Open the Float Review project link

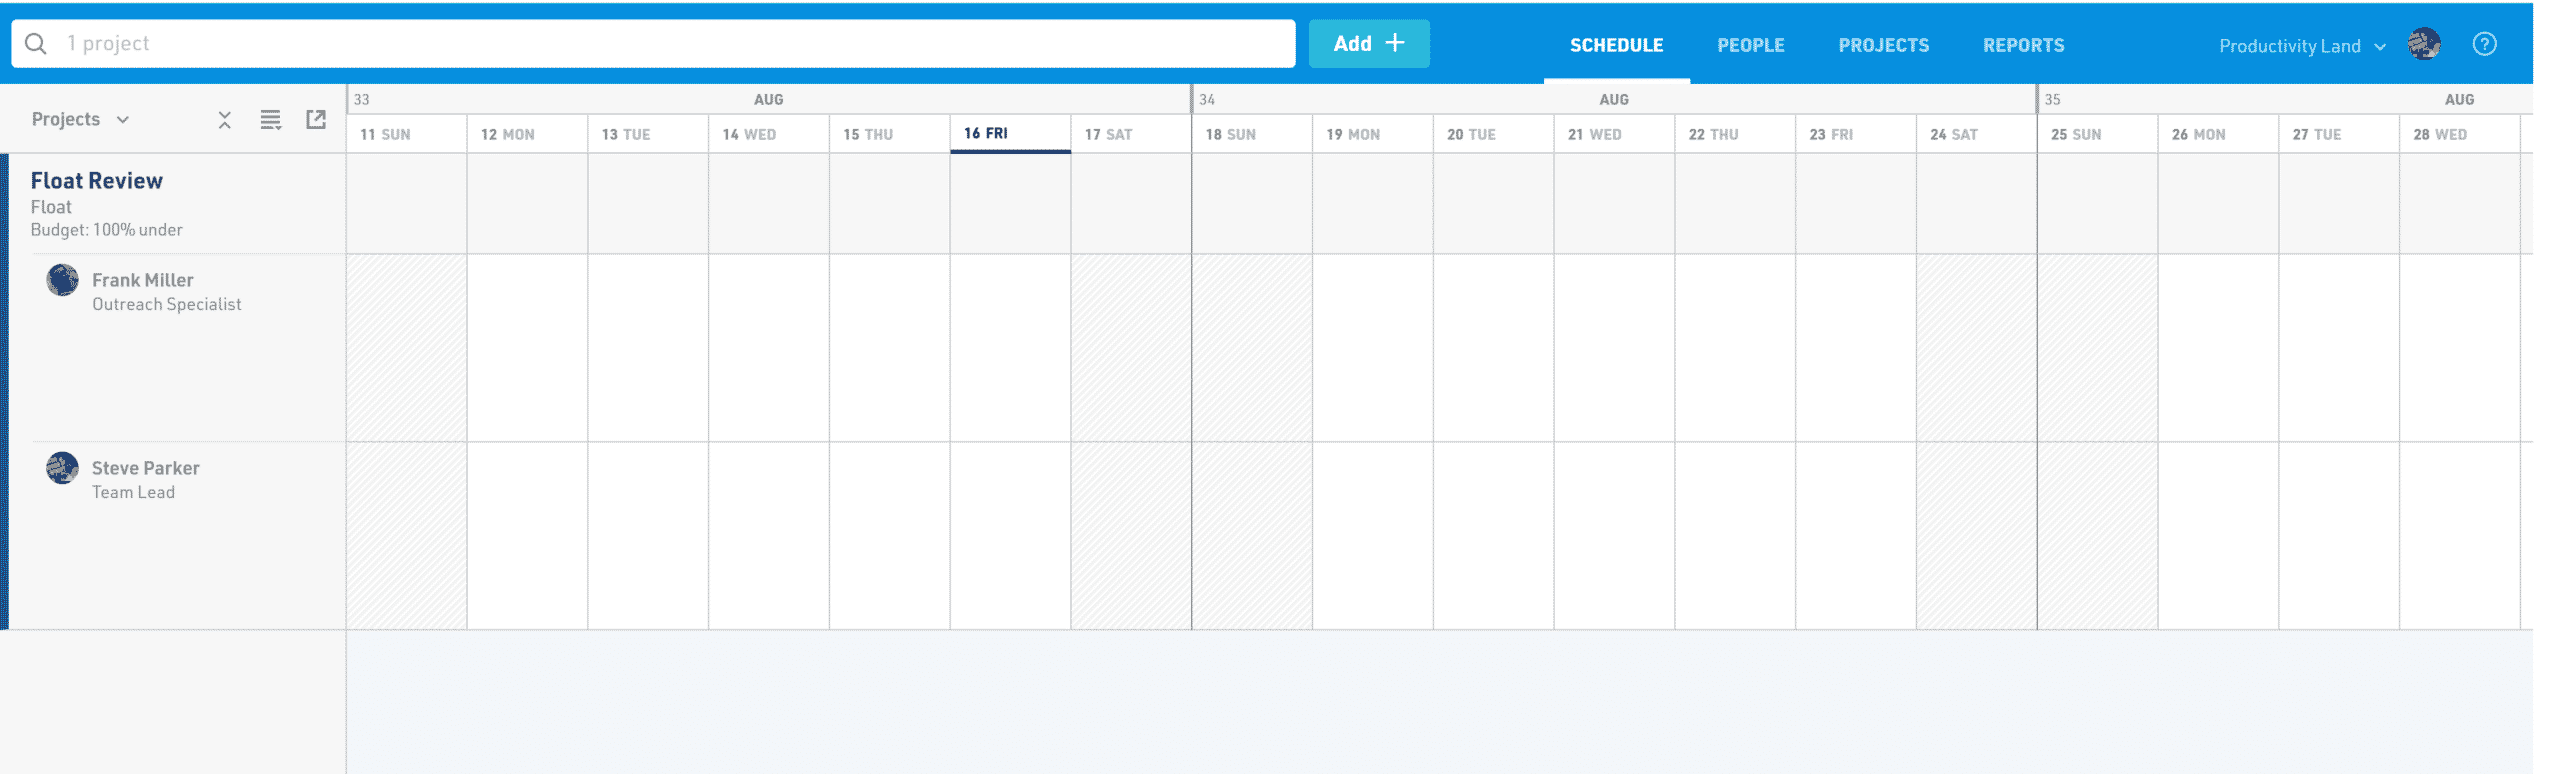coord(96,181)
